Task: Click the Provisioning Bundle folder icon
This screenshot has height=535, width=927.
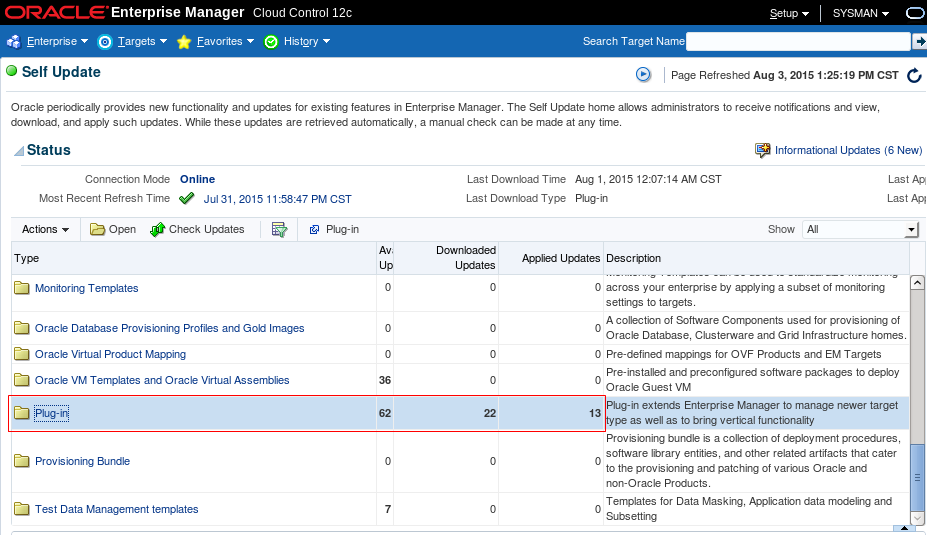Action: click(x=22, y=461)
